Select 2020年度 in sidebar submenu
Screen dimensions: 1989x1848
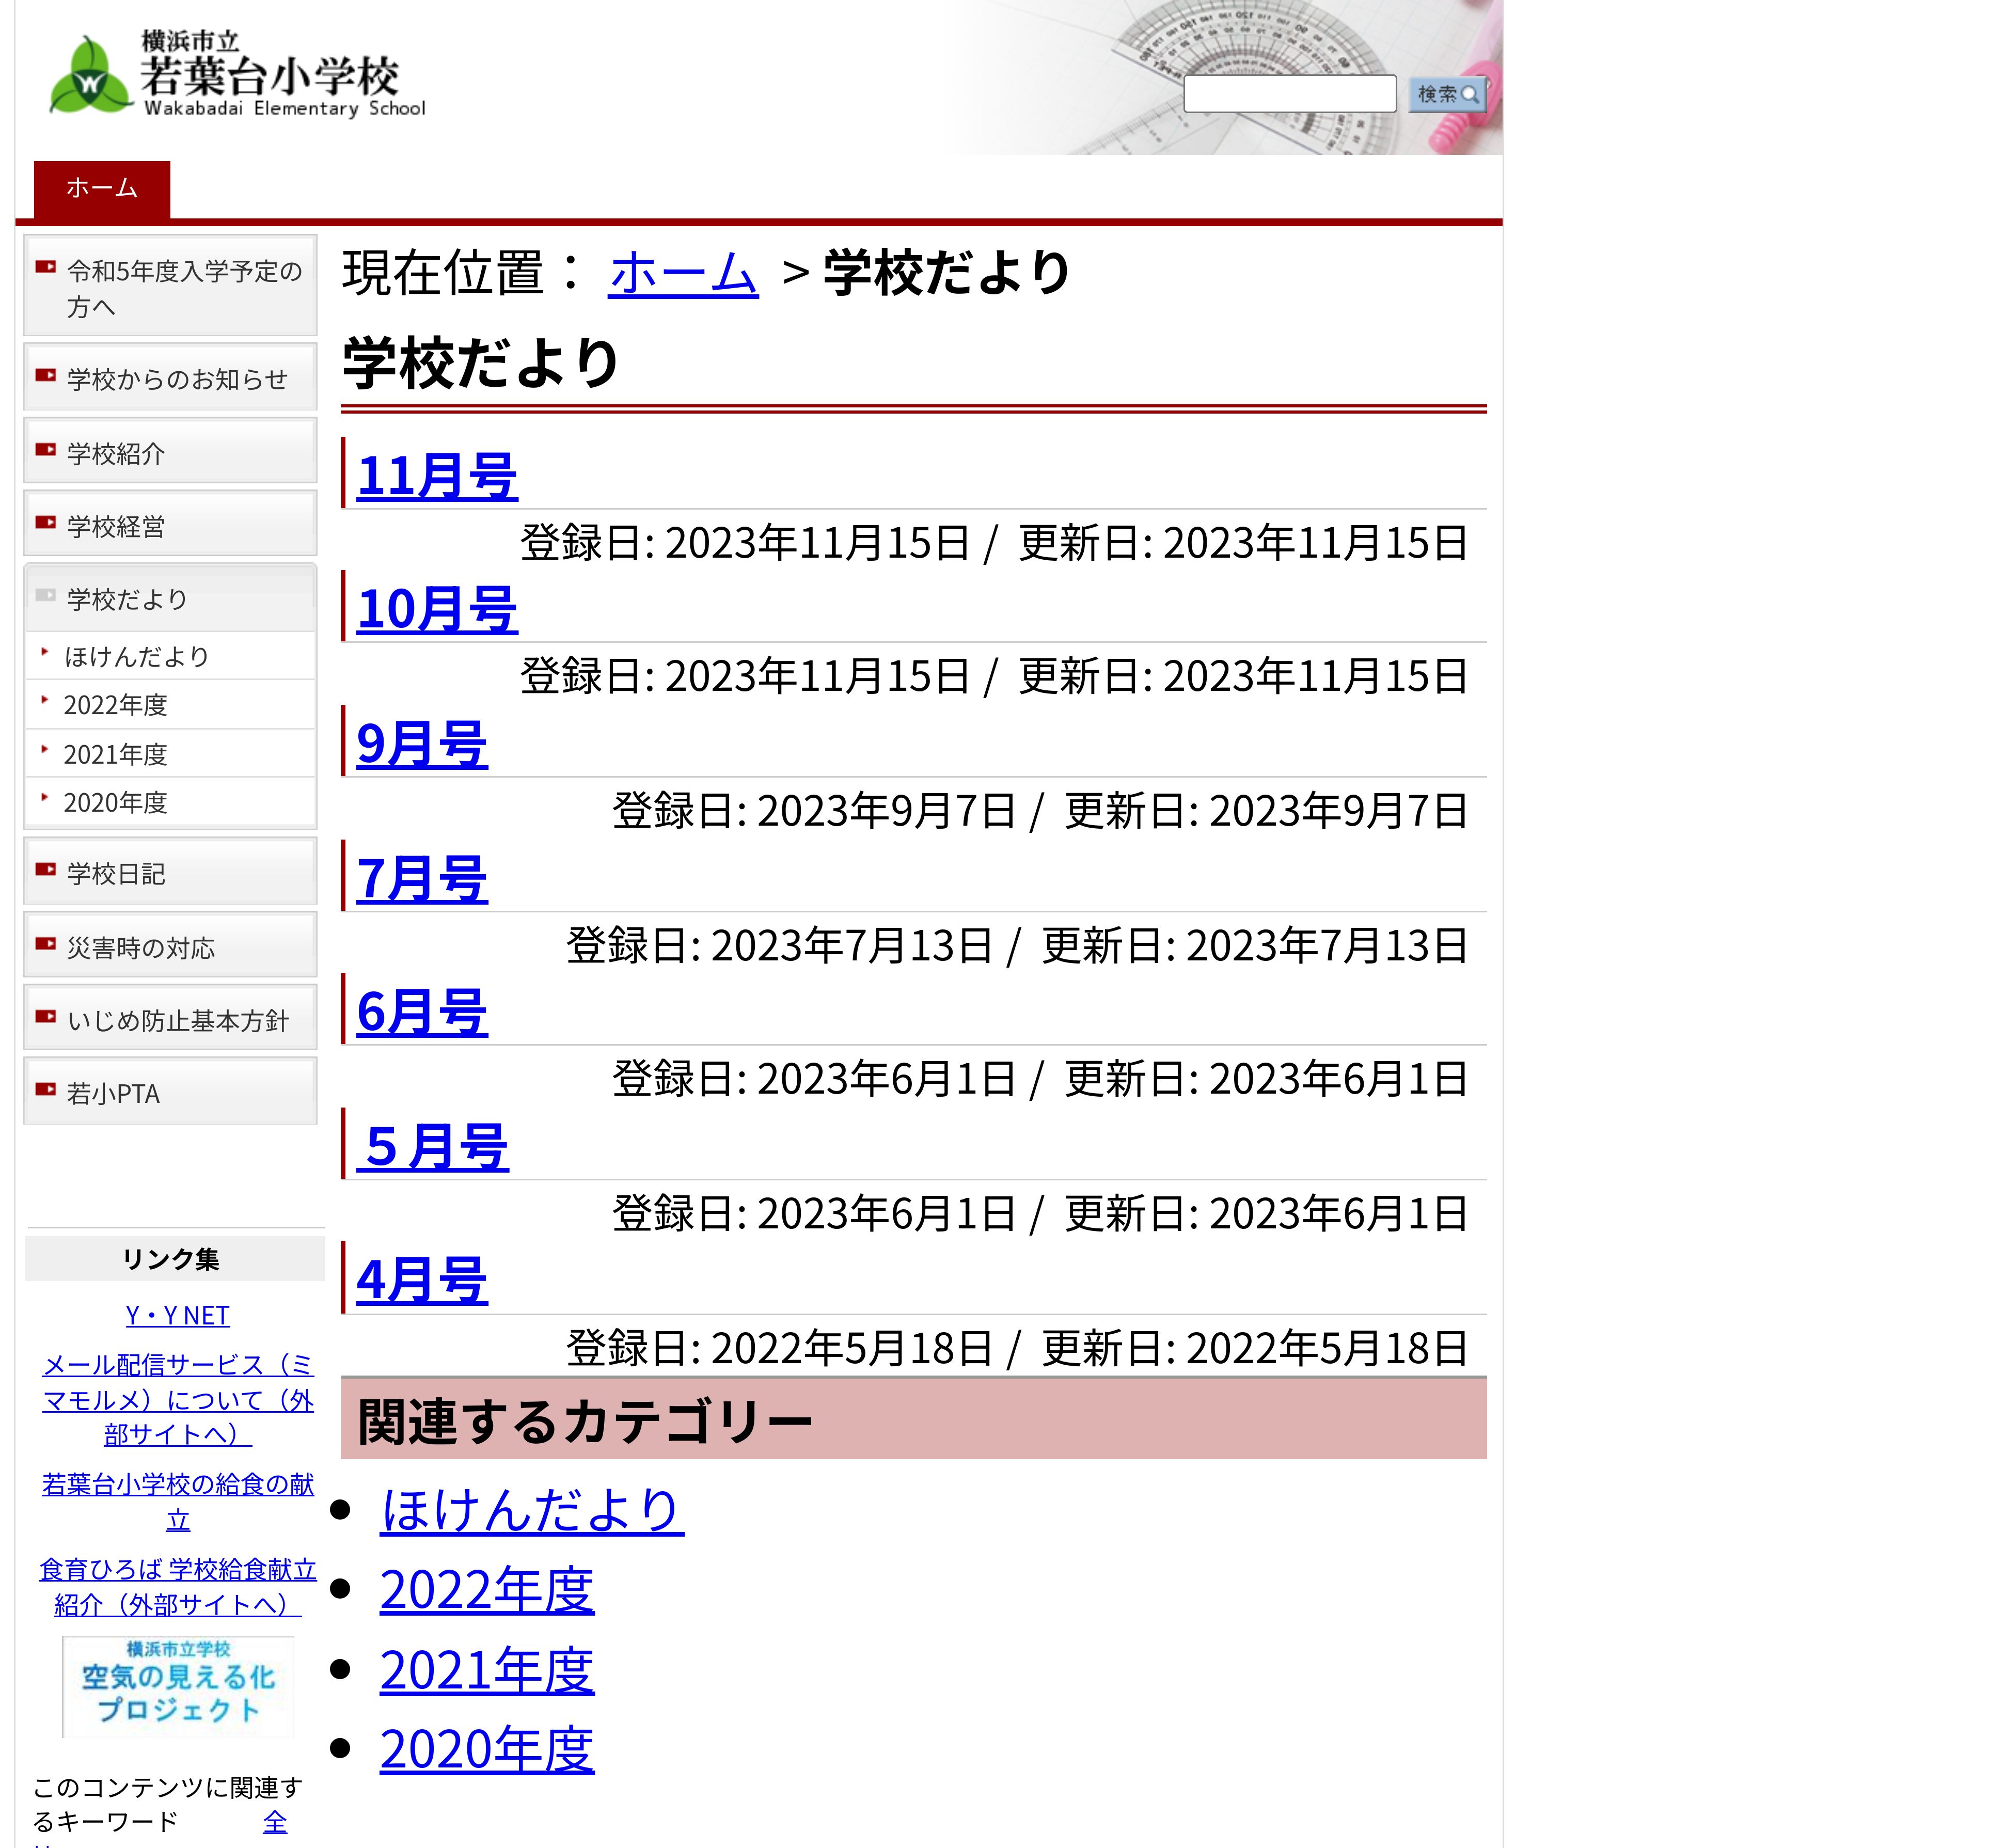coord(115,802)
